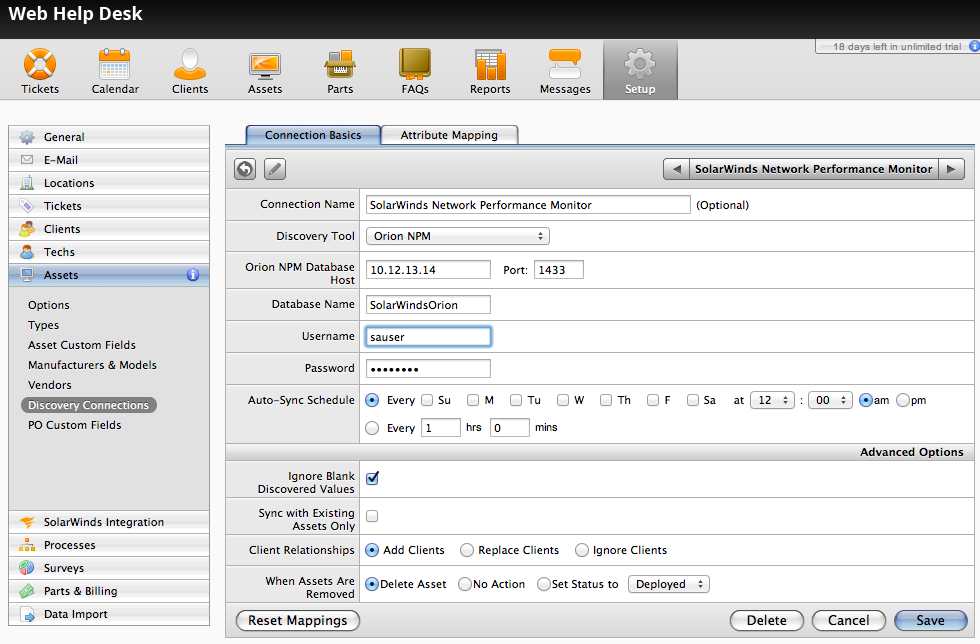Open Clients settings in sidebar
The height and width of the screenshot is (644, 980).
coord(109,229)
